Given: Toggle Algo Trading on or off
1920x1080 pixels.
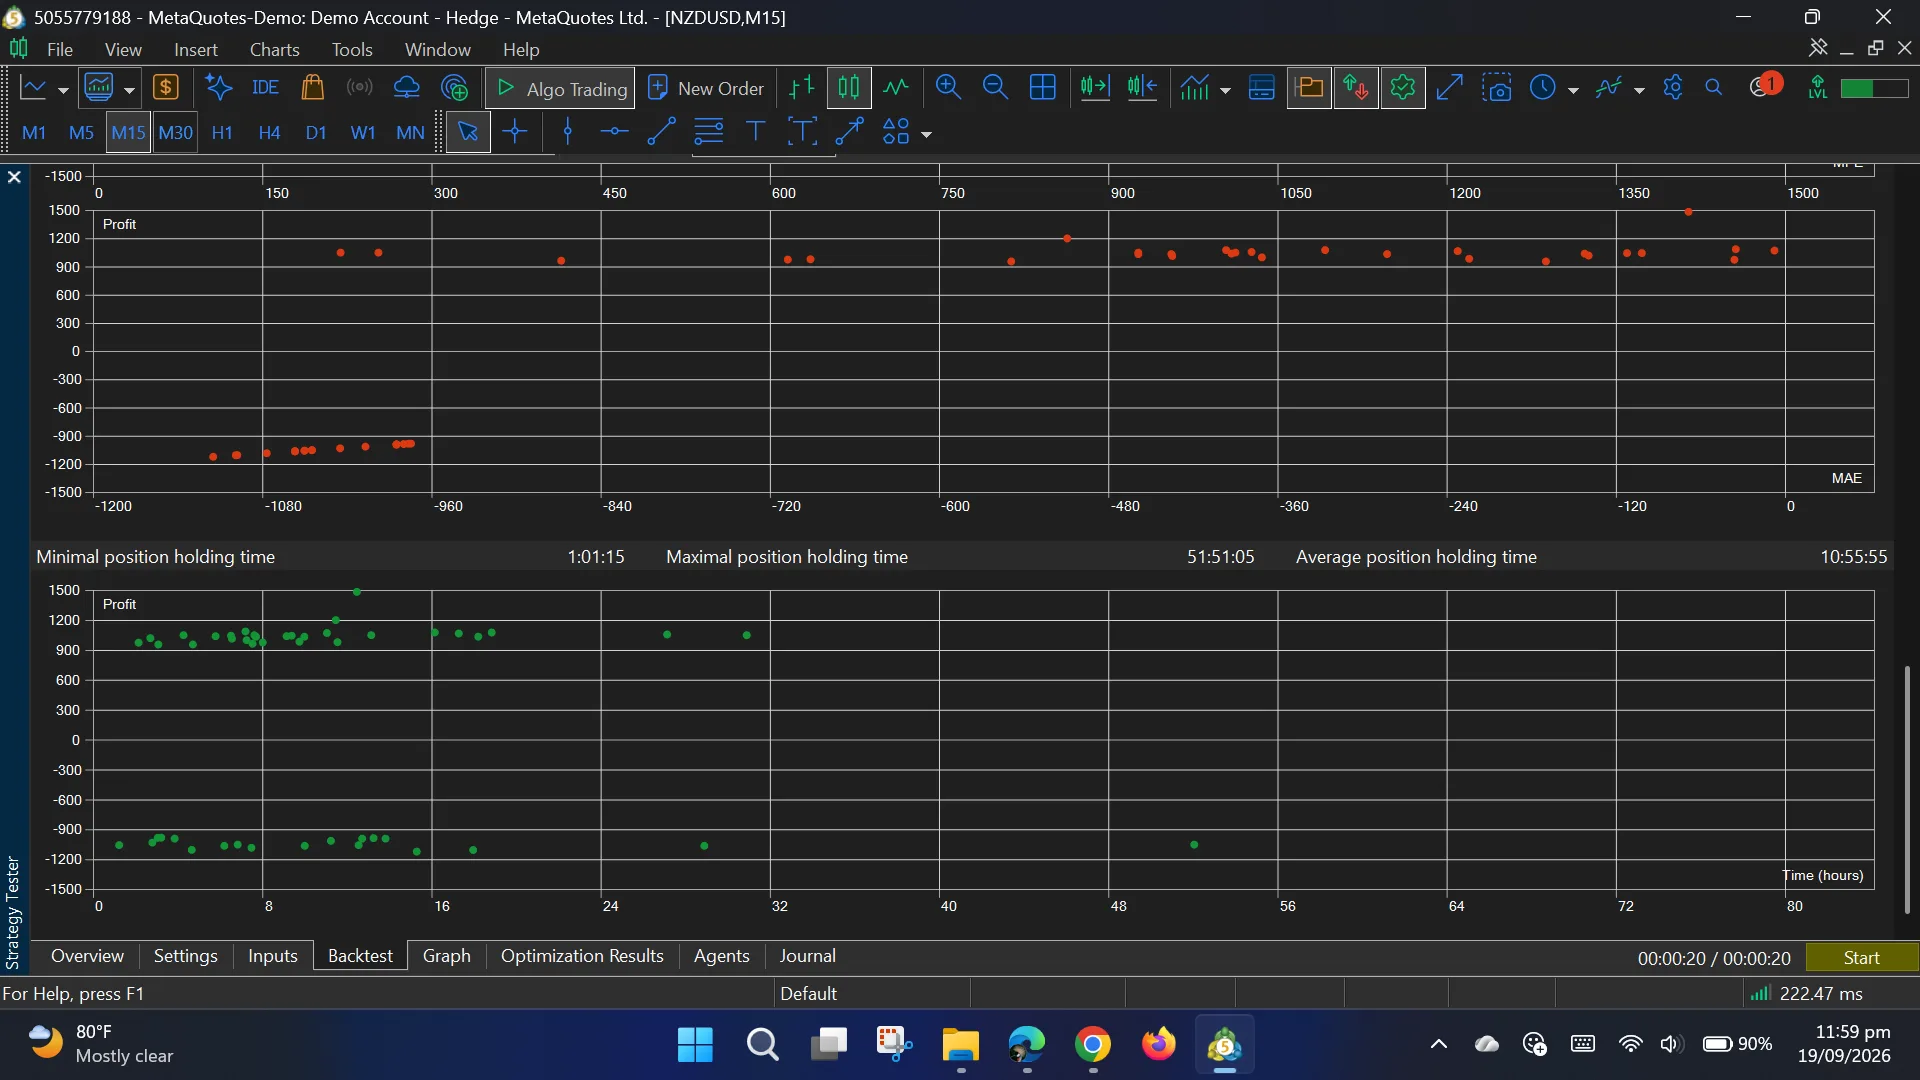Looking at the screenshot, I should click(x=560, y=88).
